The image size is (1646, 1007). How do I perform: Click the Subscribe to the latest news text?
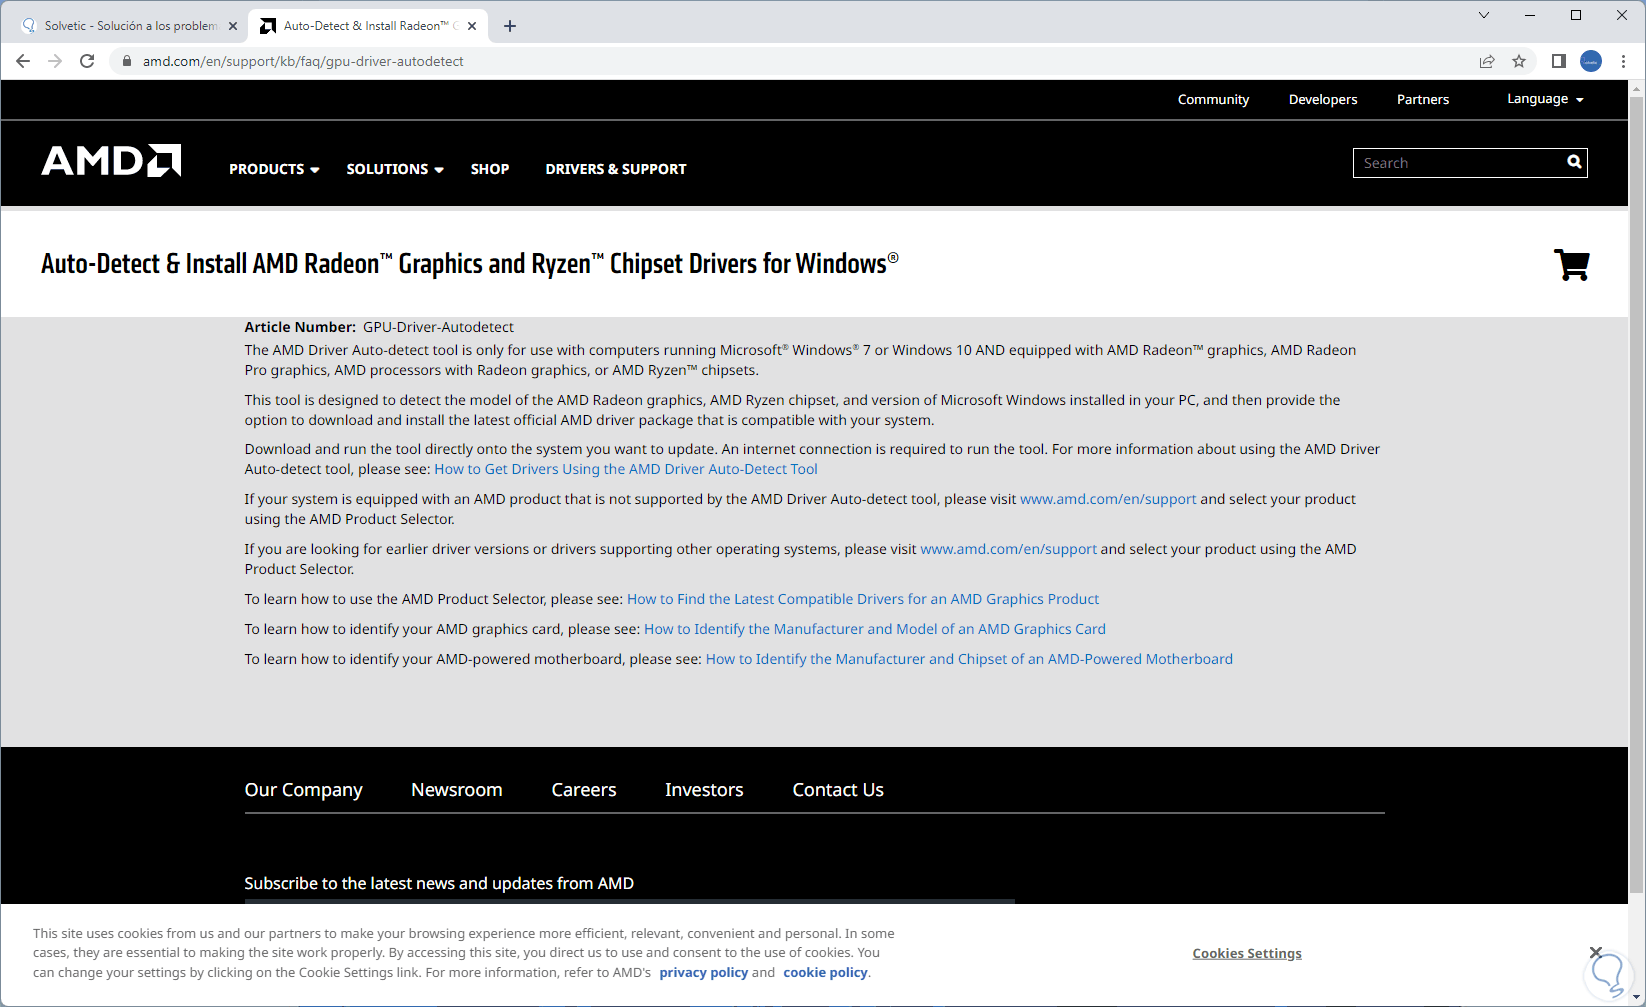click(x=439, y=883)
